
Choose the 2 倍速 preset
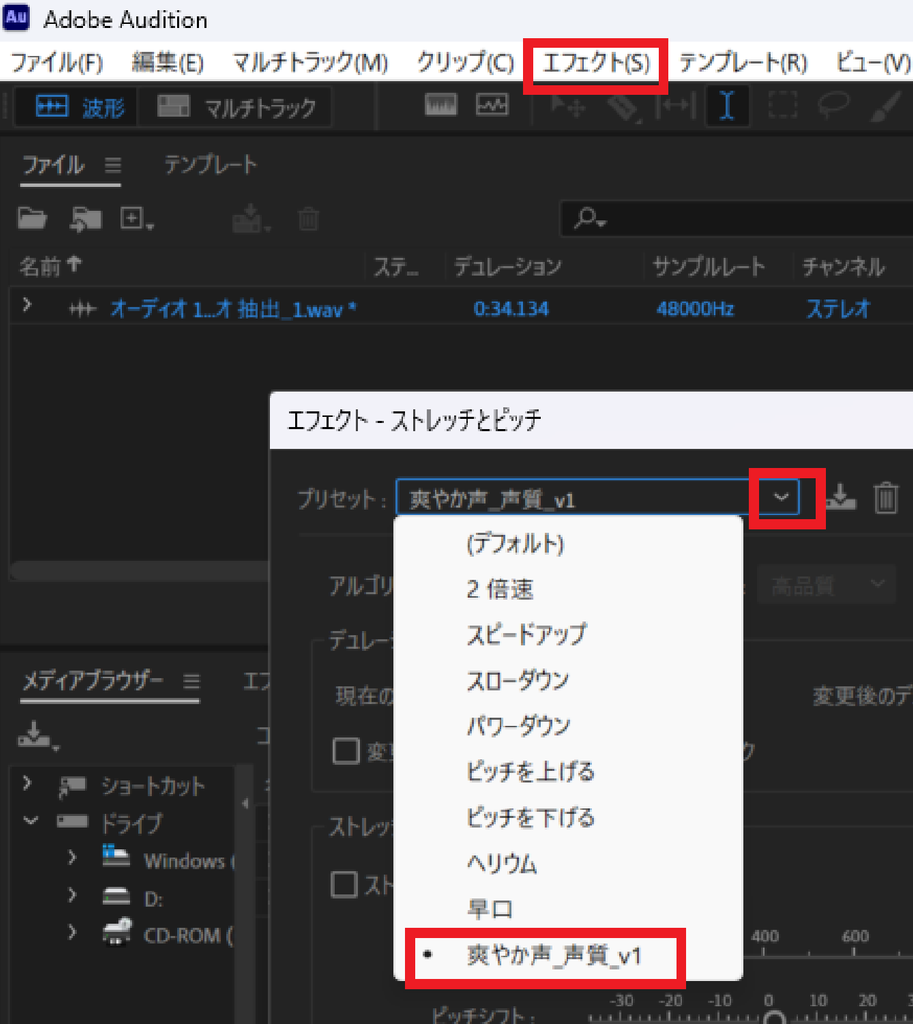tap(500, 589)
